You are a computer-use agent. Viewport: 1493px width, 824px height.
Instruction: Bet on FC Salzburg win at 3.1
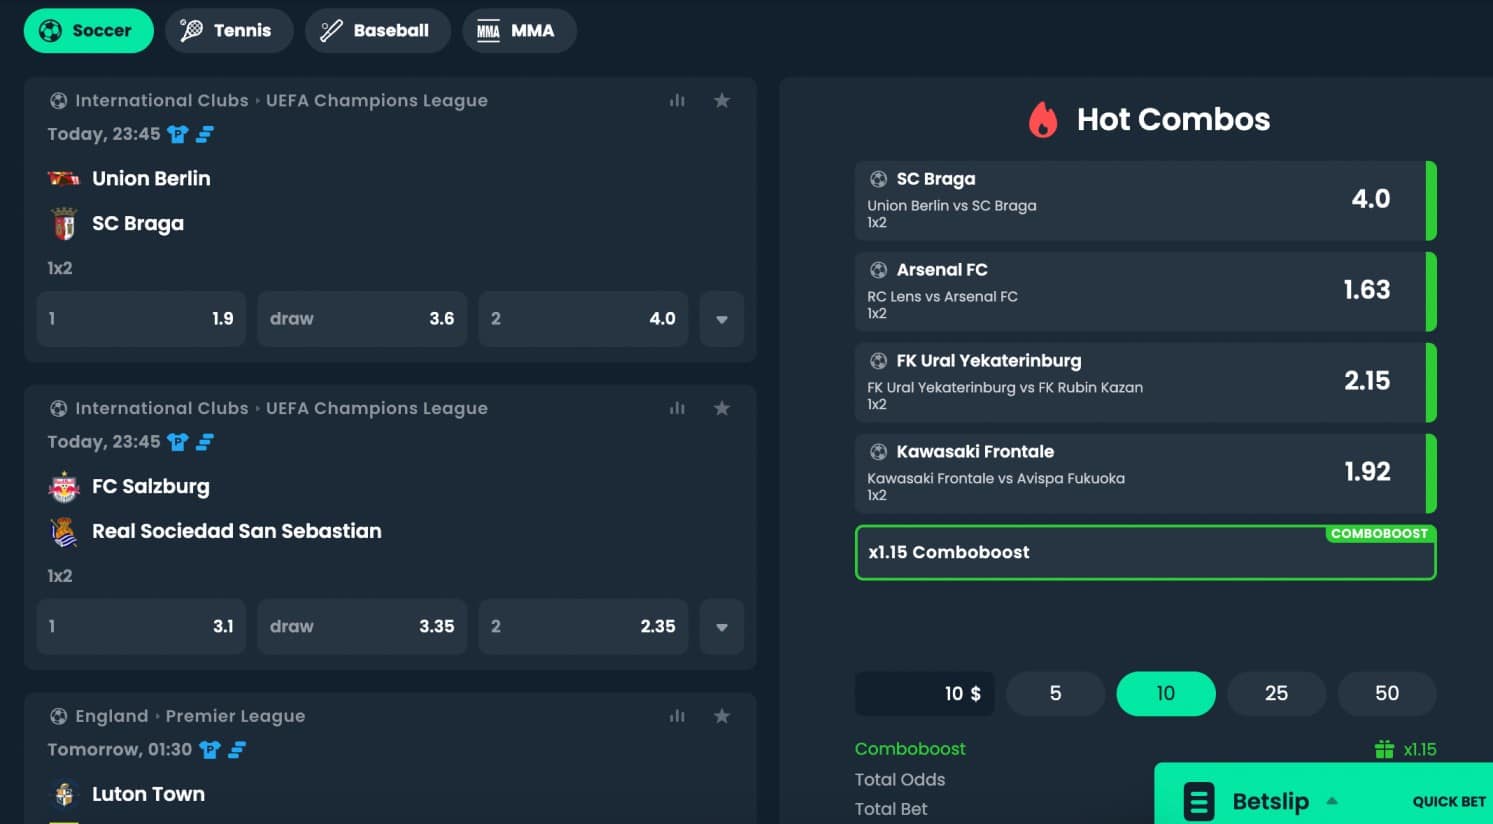(141, 627)
